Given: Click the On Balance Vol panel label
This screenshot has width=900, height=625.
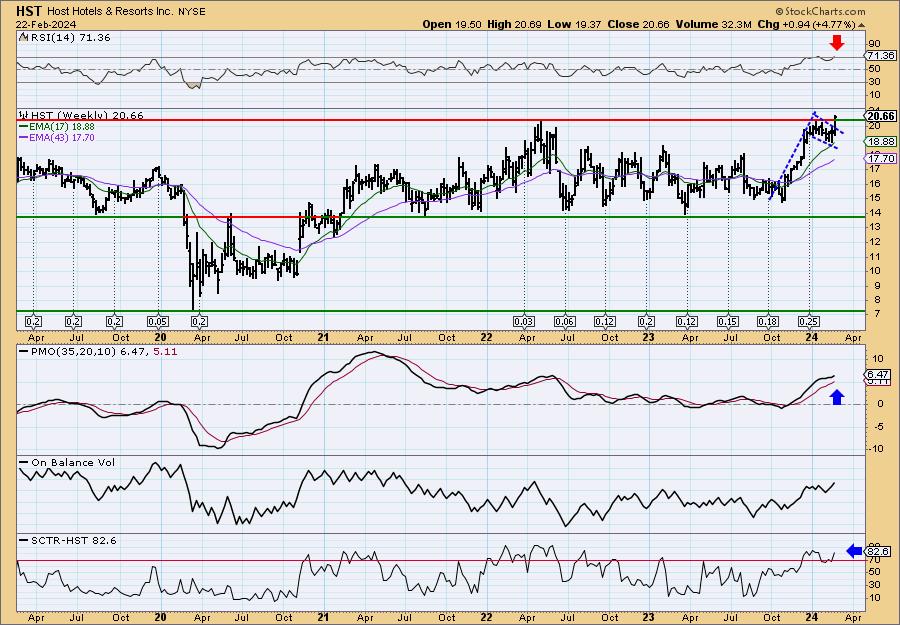Looking at the screenshot, I should (72, 463).
